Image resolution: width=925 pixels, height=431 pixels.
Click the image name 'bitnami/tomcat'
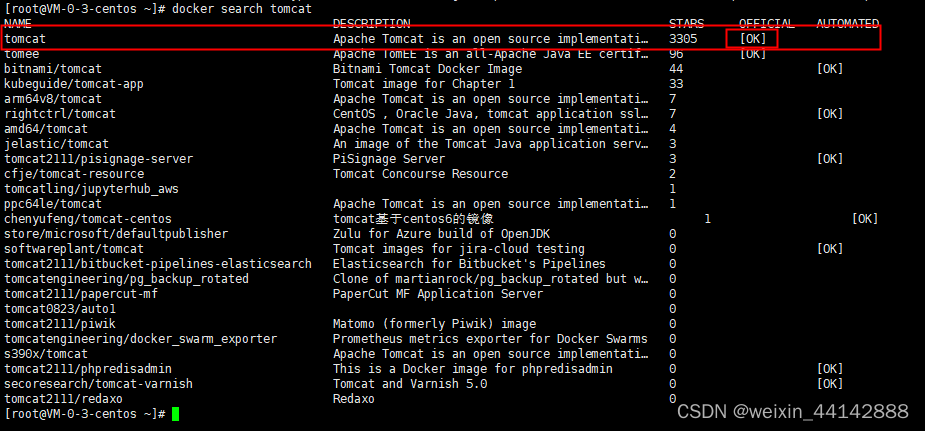click(53, 69)
